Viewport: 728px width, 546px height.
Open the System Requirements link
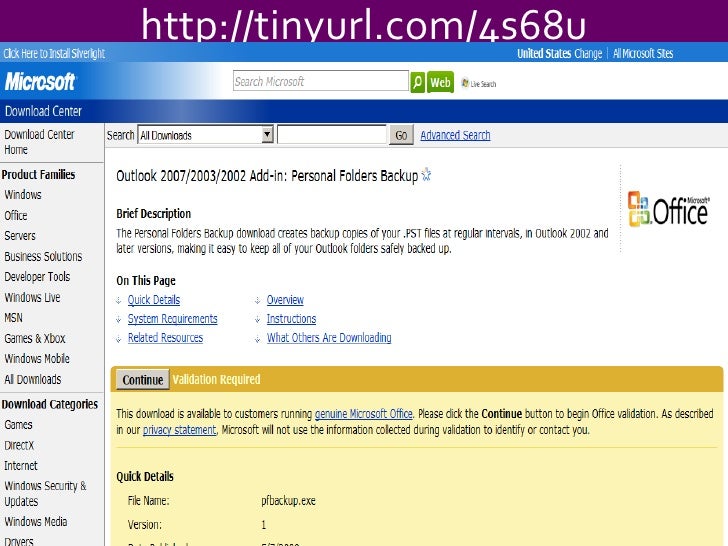(172, 319)
